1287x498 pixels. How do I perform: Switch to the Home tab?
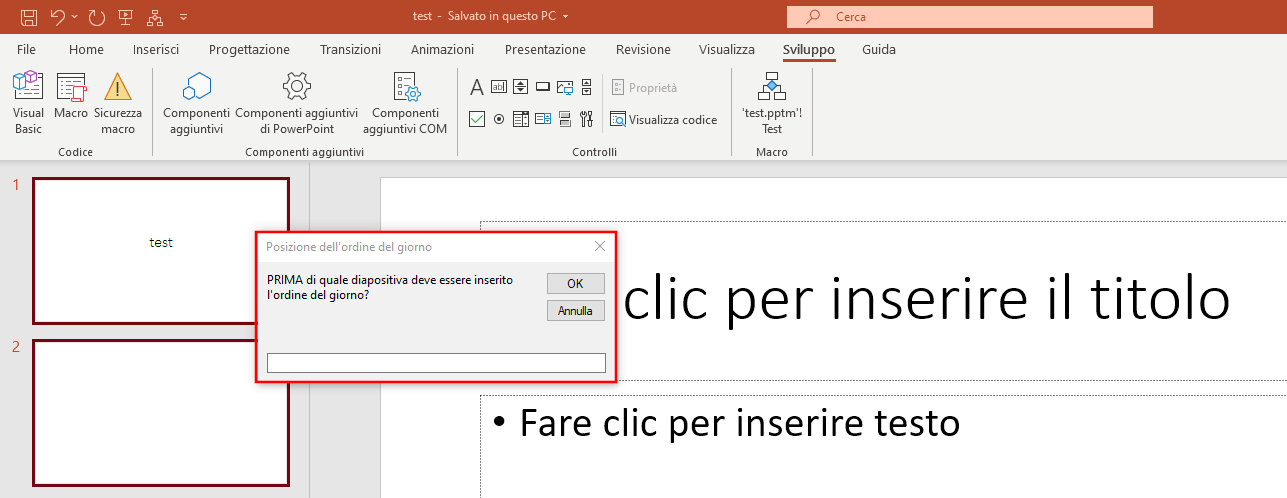pos(86,49)
